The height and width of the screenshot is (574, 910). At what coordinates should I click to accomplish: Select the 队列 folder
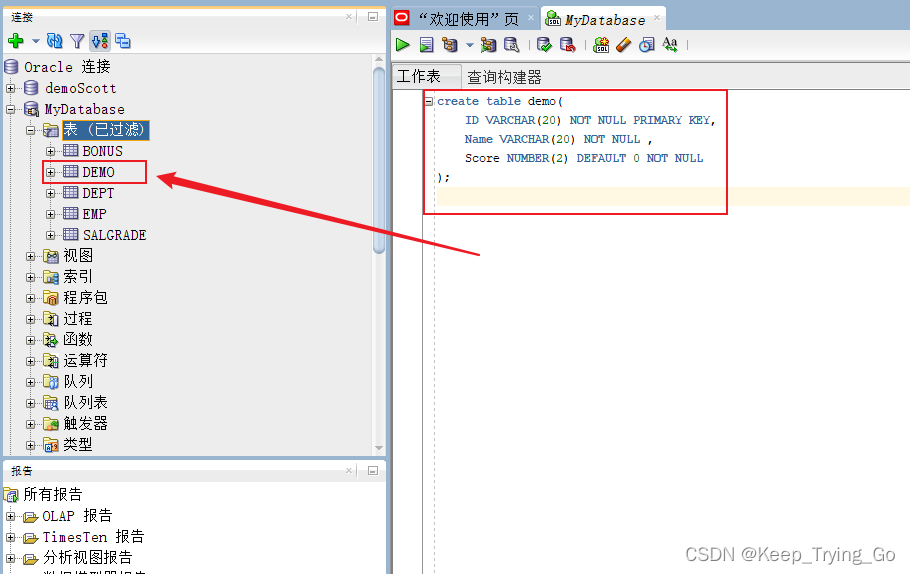pyautogui.click(x=78, y=382)
